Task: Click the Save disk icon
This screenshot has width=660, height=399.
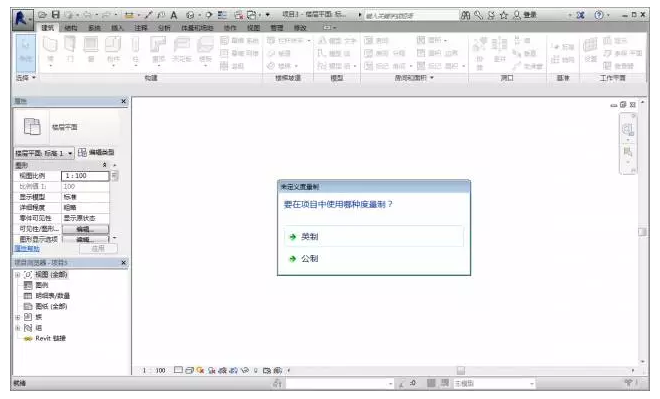Action: click(x=56, y=15)
